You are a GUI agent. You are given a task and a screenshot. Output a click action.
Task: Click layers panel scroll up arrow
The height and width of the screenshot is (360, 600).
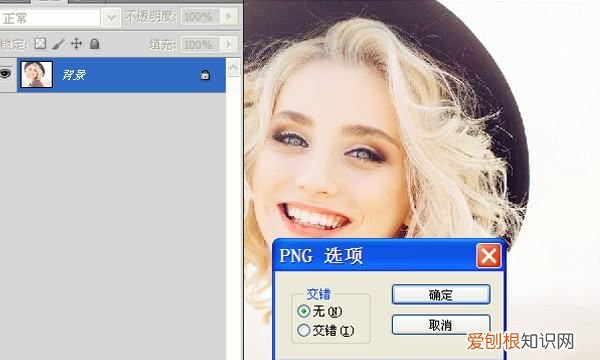(233, 68)
